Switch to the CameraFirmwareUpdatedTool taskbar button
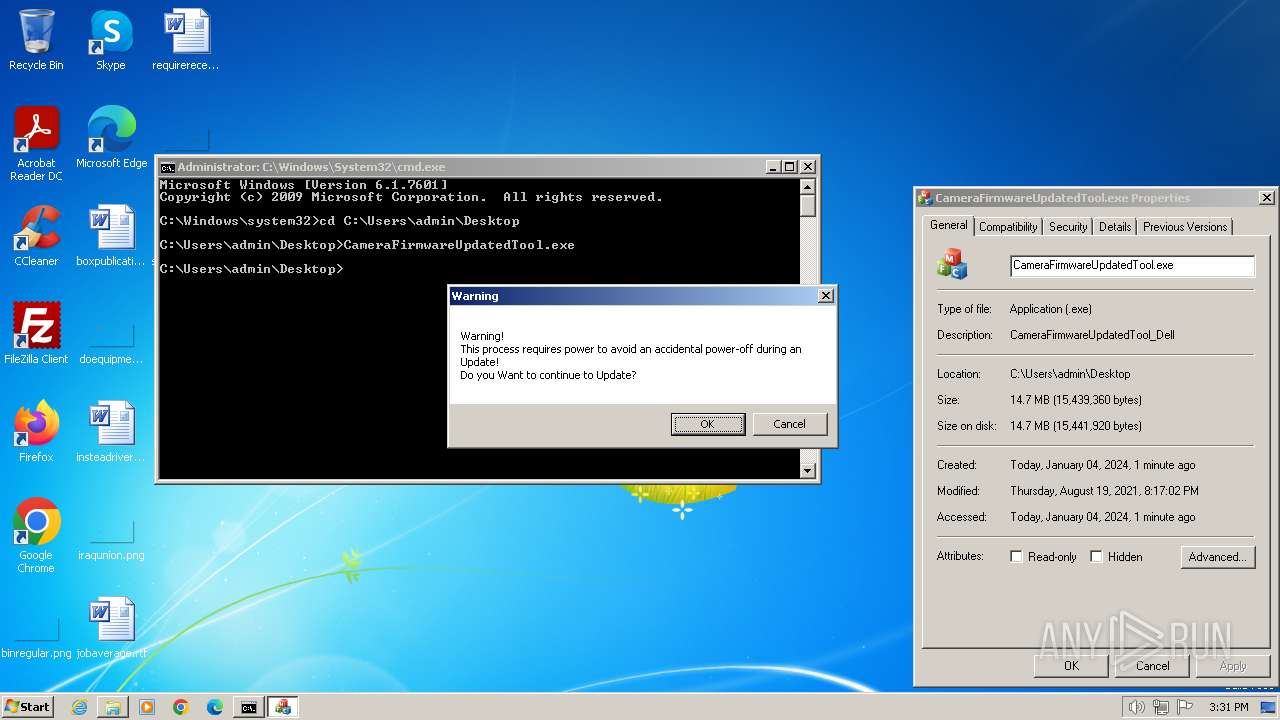The image size is (1280, 720). pyautogui.click(x=283, y=707)
